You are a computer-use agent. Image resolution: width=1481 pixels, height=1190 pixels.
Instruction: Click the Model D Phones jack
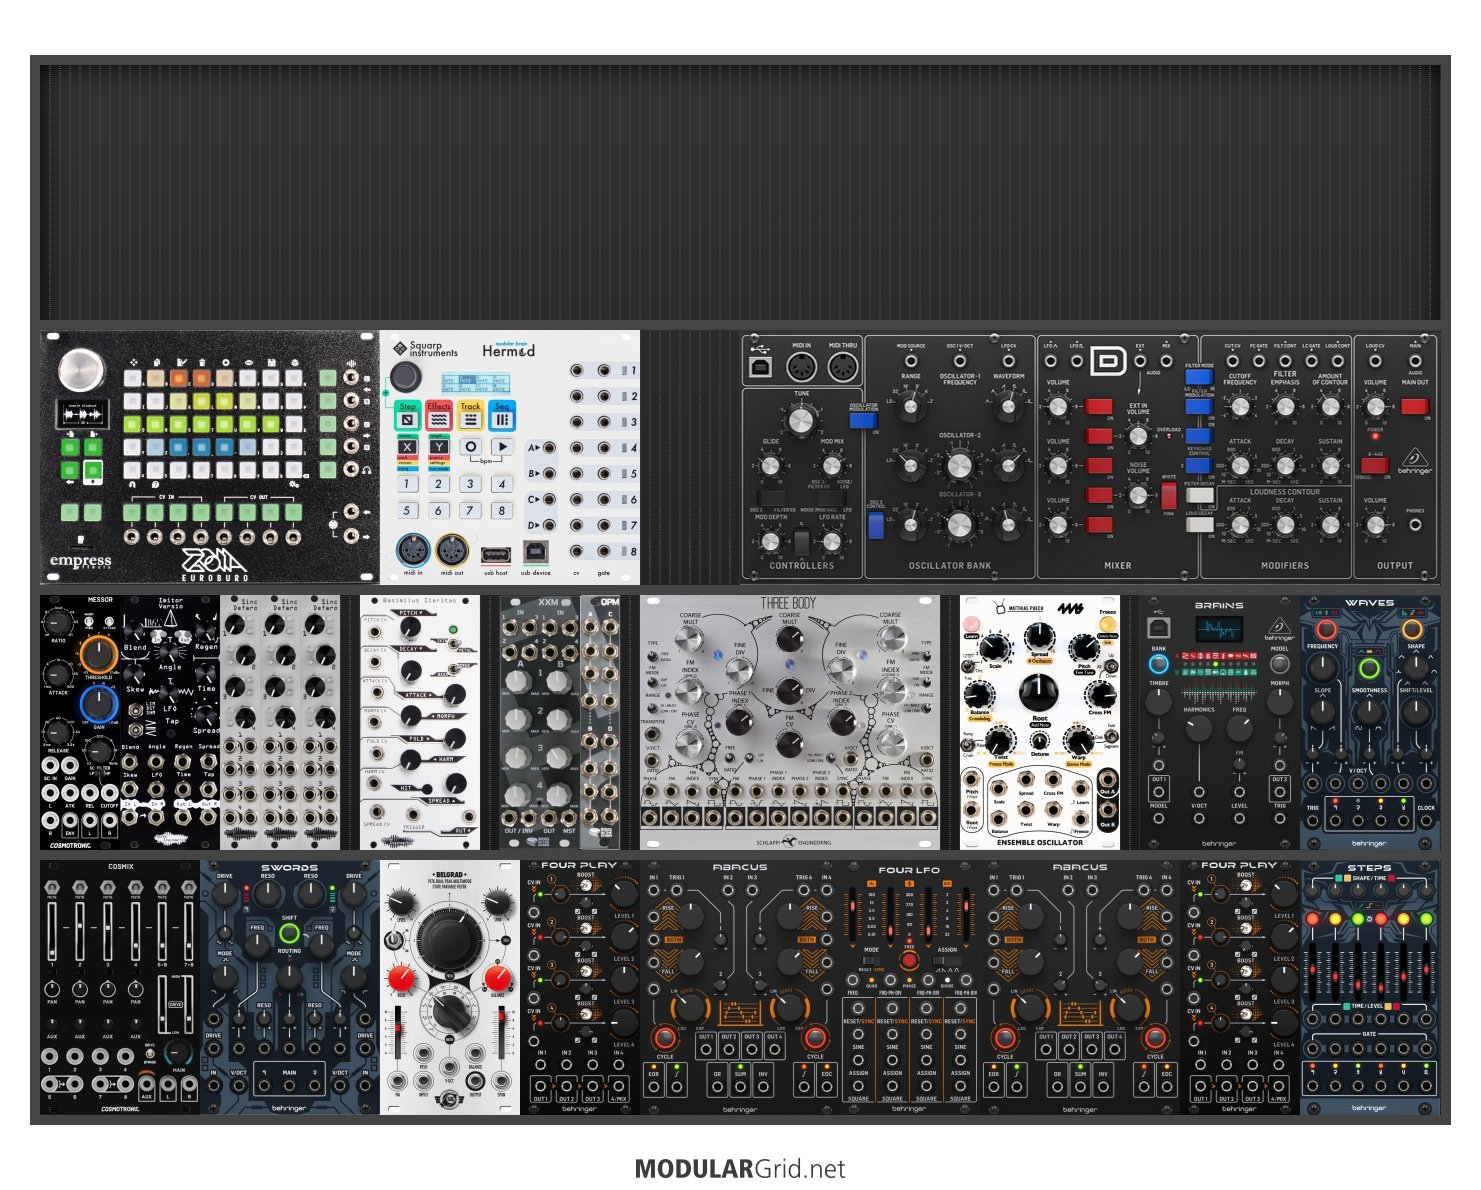(x=1415, y=524)
